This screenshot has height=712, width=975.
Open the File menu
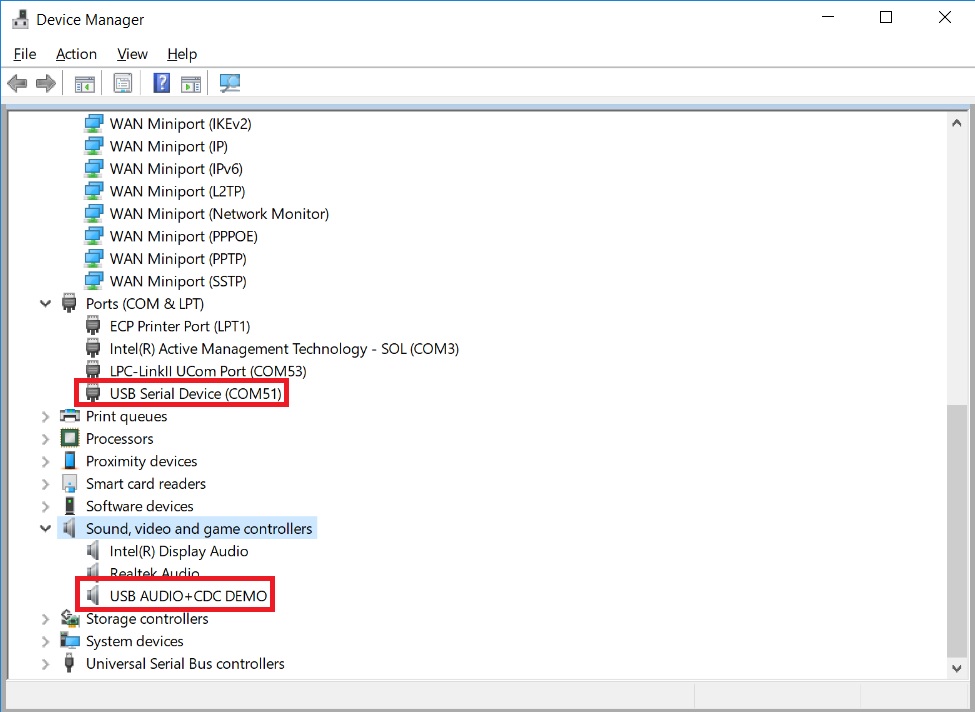(24, 54)
